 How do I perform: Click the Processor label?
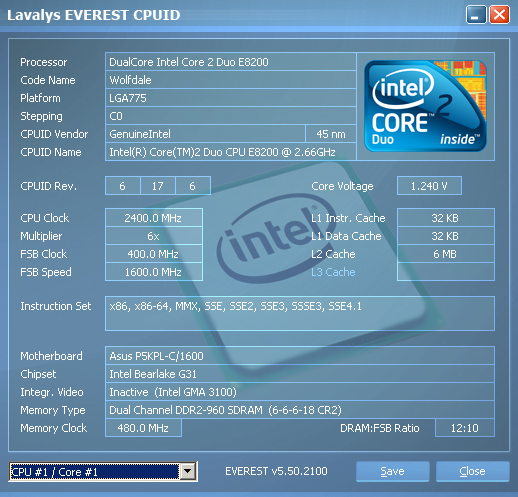click(44, 62)
